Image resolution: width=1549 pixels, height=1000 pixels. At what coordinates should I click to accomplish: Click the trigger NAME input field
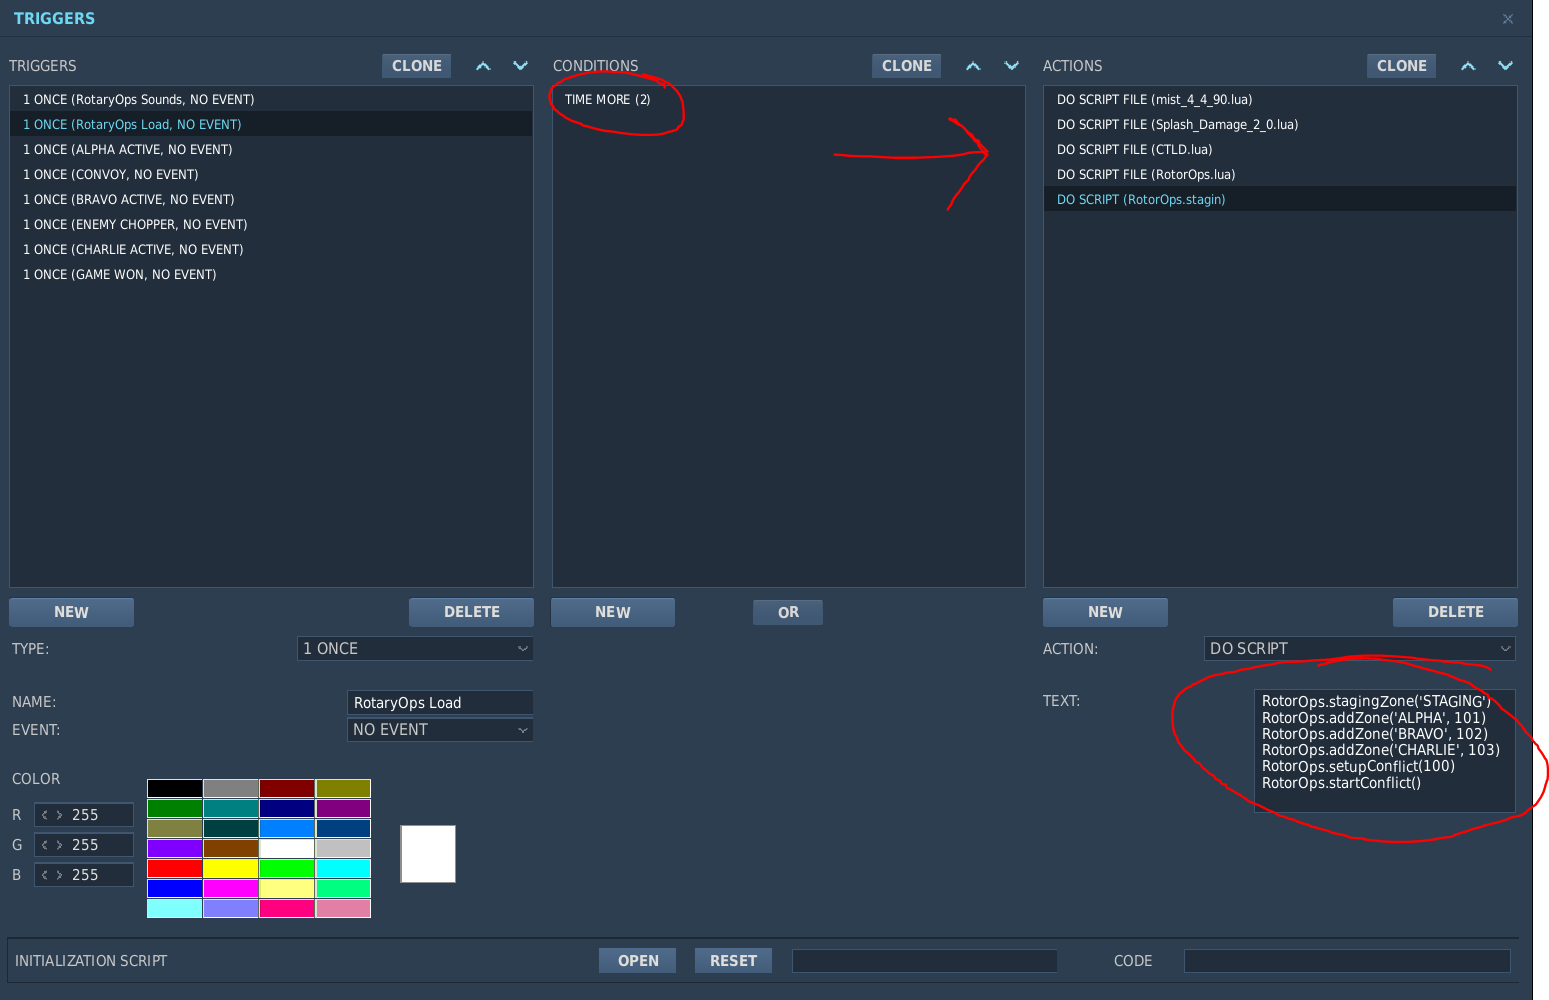click(x=439, y=703)
